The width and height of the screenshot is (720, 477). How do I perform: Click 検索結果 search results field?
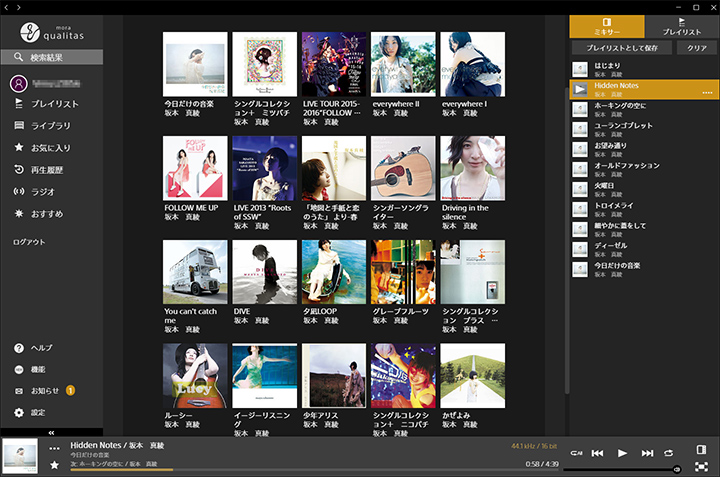pyautogui.click(x=52, y=57)
